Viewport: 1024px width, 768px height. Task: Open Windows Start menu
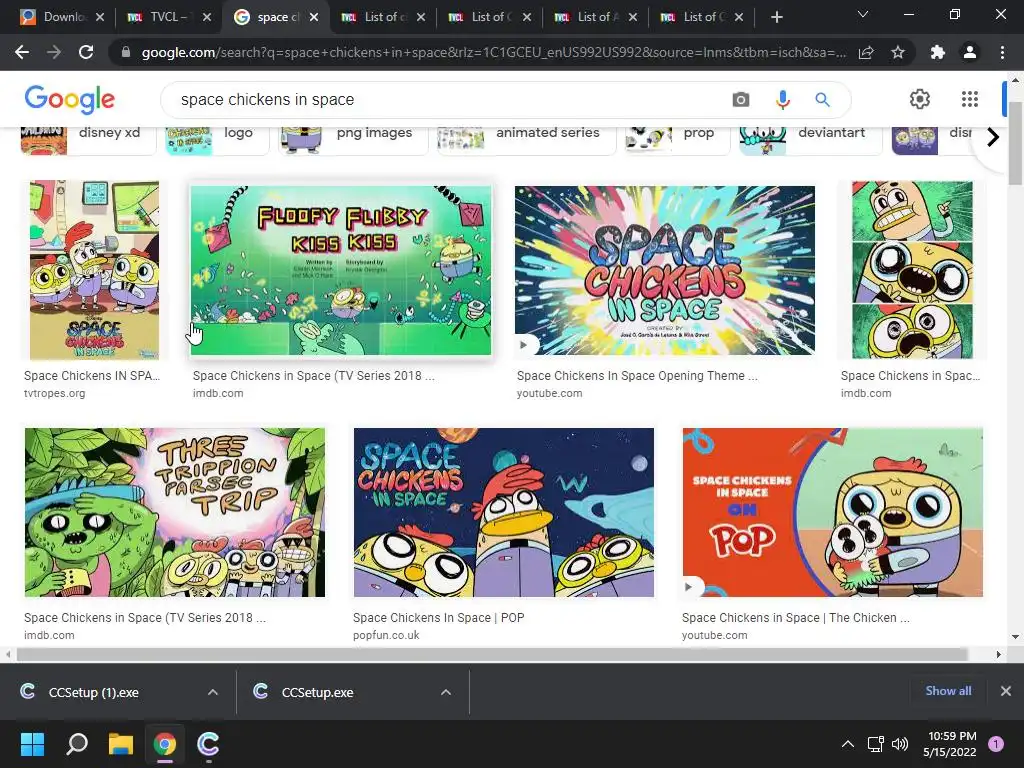click(32, 744)
